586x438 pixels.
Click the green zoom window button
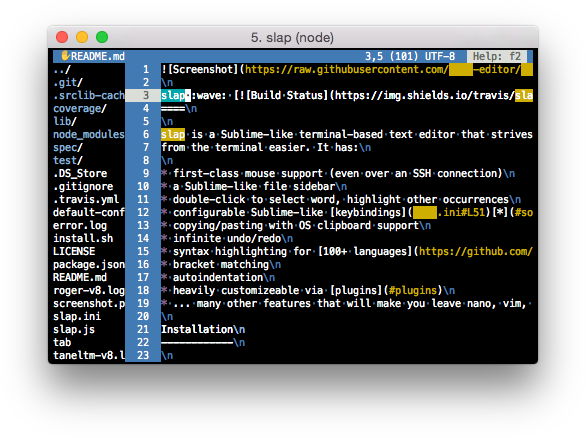[x=102, y=37]
